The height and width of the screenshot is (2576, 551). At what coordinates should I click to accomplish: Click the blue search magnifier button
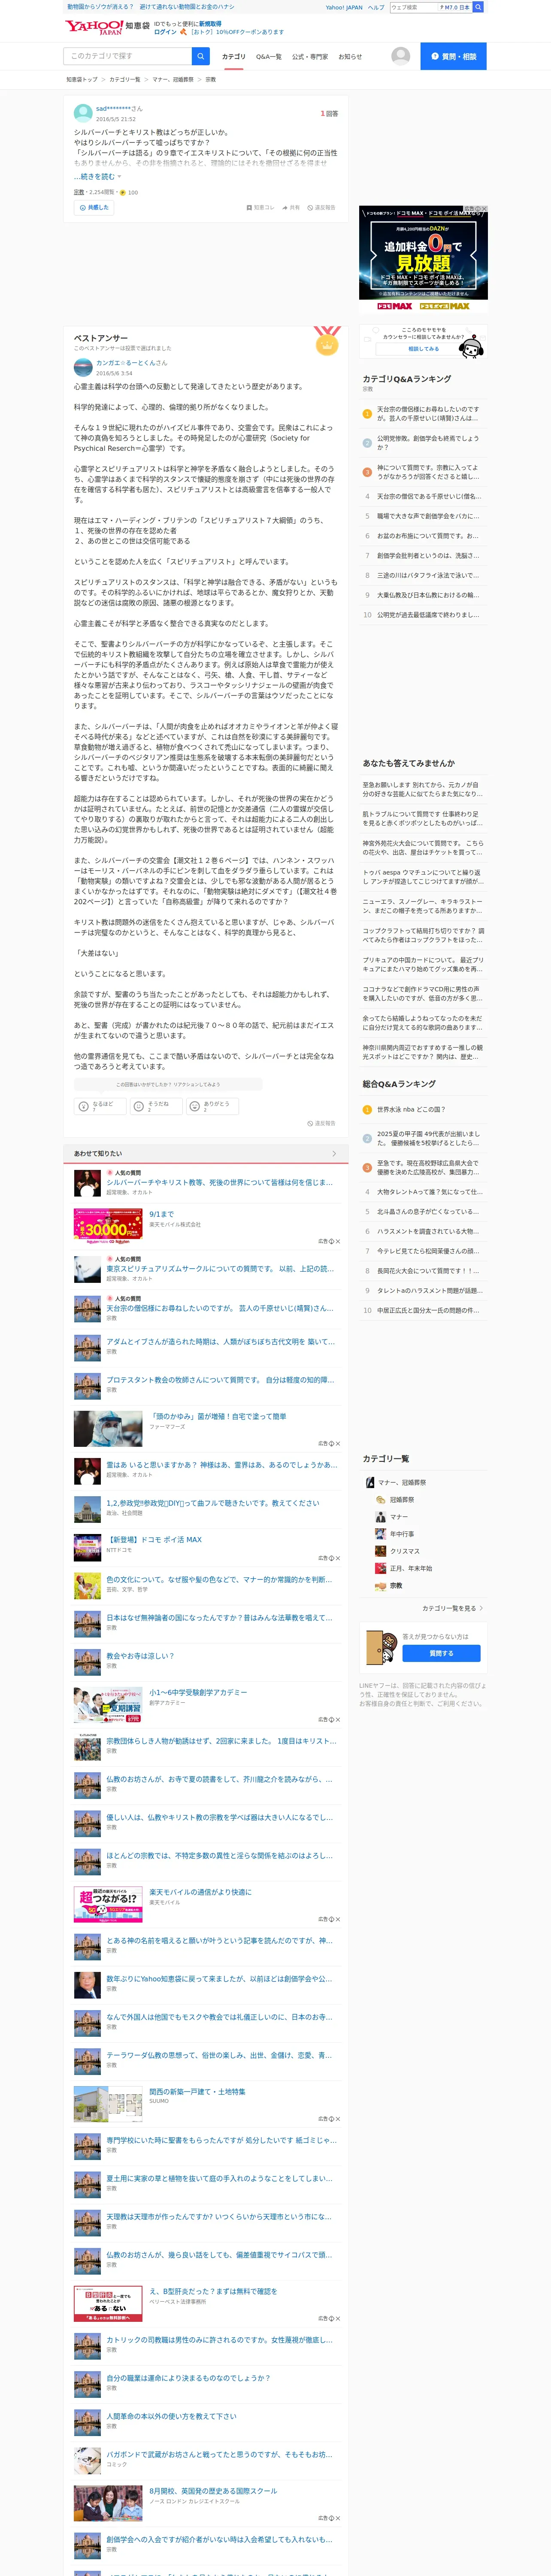coord(201,56)
